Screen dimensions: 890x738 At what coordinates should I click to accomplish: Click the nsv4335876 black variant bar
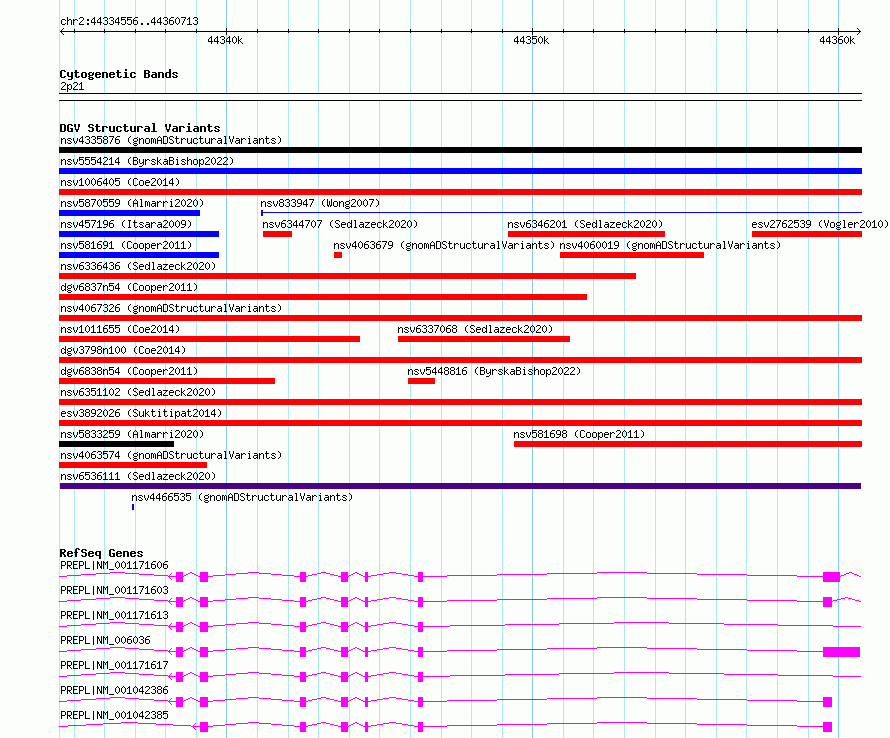pyautogui.click(x=460, y=150)
